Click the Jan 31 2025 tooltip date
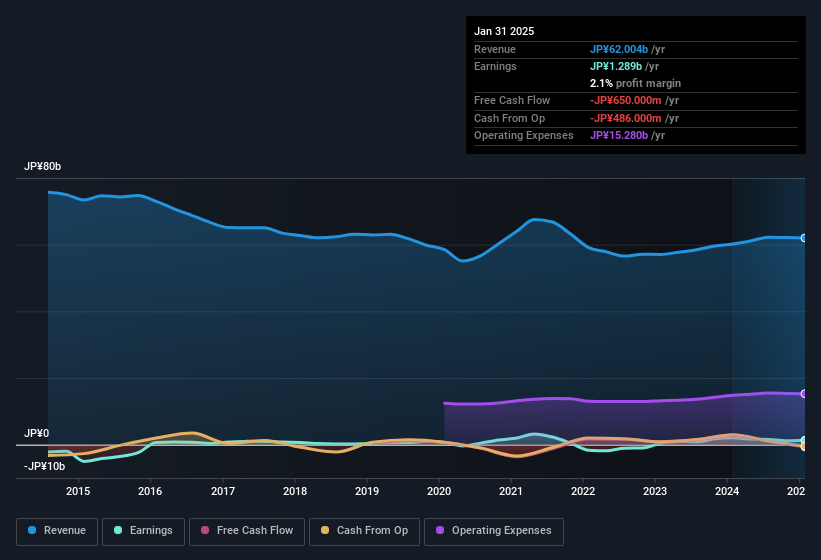This screenshot has width=821, height=560. point(504,31)
